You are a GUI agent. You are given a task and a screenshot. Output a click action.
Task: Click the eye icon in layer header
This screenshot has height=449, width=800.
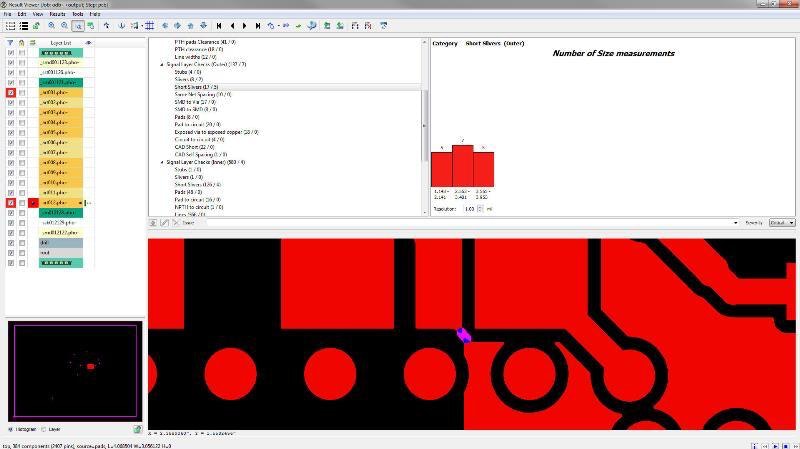[x=89, y=43]
